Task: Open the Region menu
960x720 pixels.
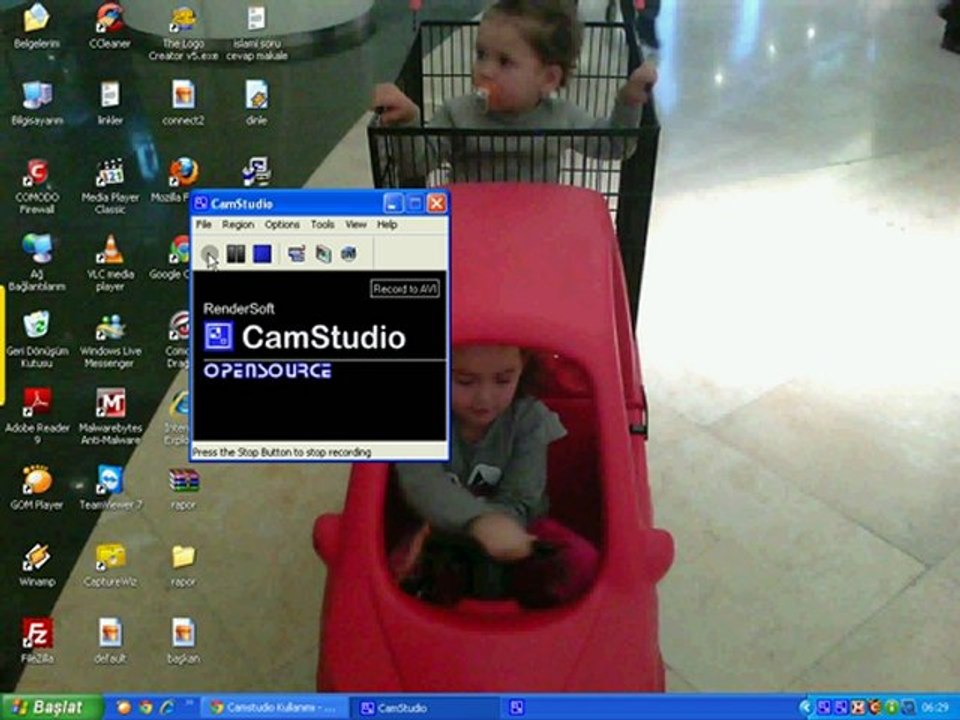Action: click(x=238, y=225)
